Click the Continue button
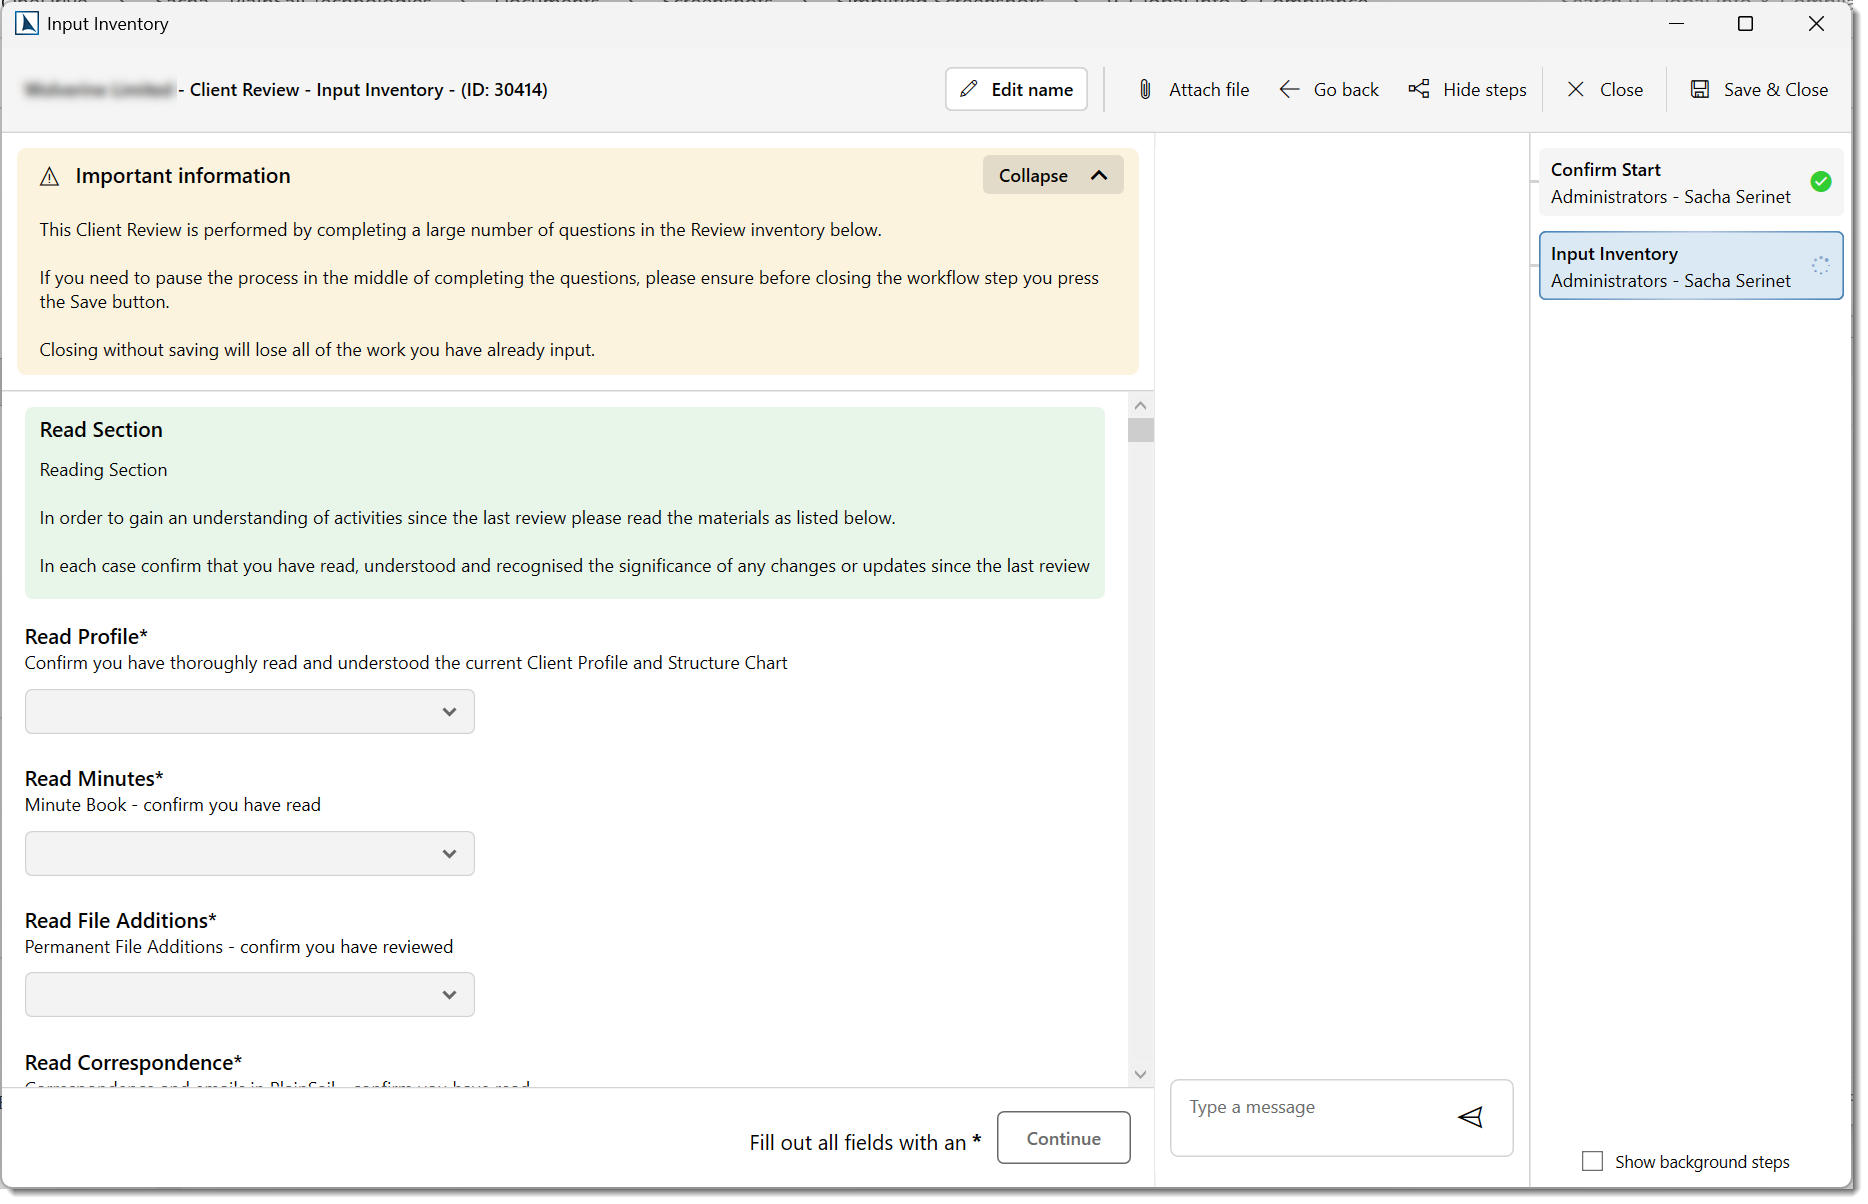The image size is (1868, 1204). pos(1063,1138)
